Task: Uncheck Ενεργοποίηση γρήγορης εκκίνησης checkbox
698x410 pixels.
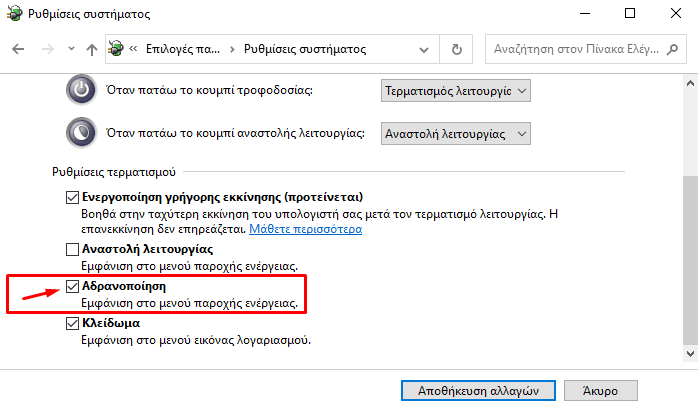Action: [72, 197]
